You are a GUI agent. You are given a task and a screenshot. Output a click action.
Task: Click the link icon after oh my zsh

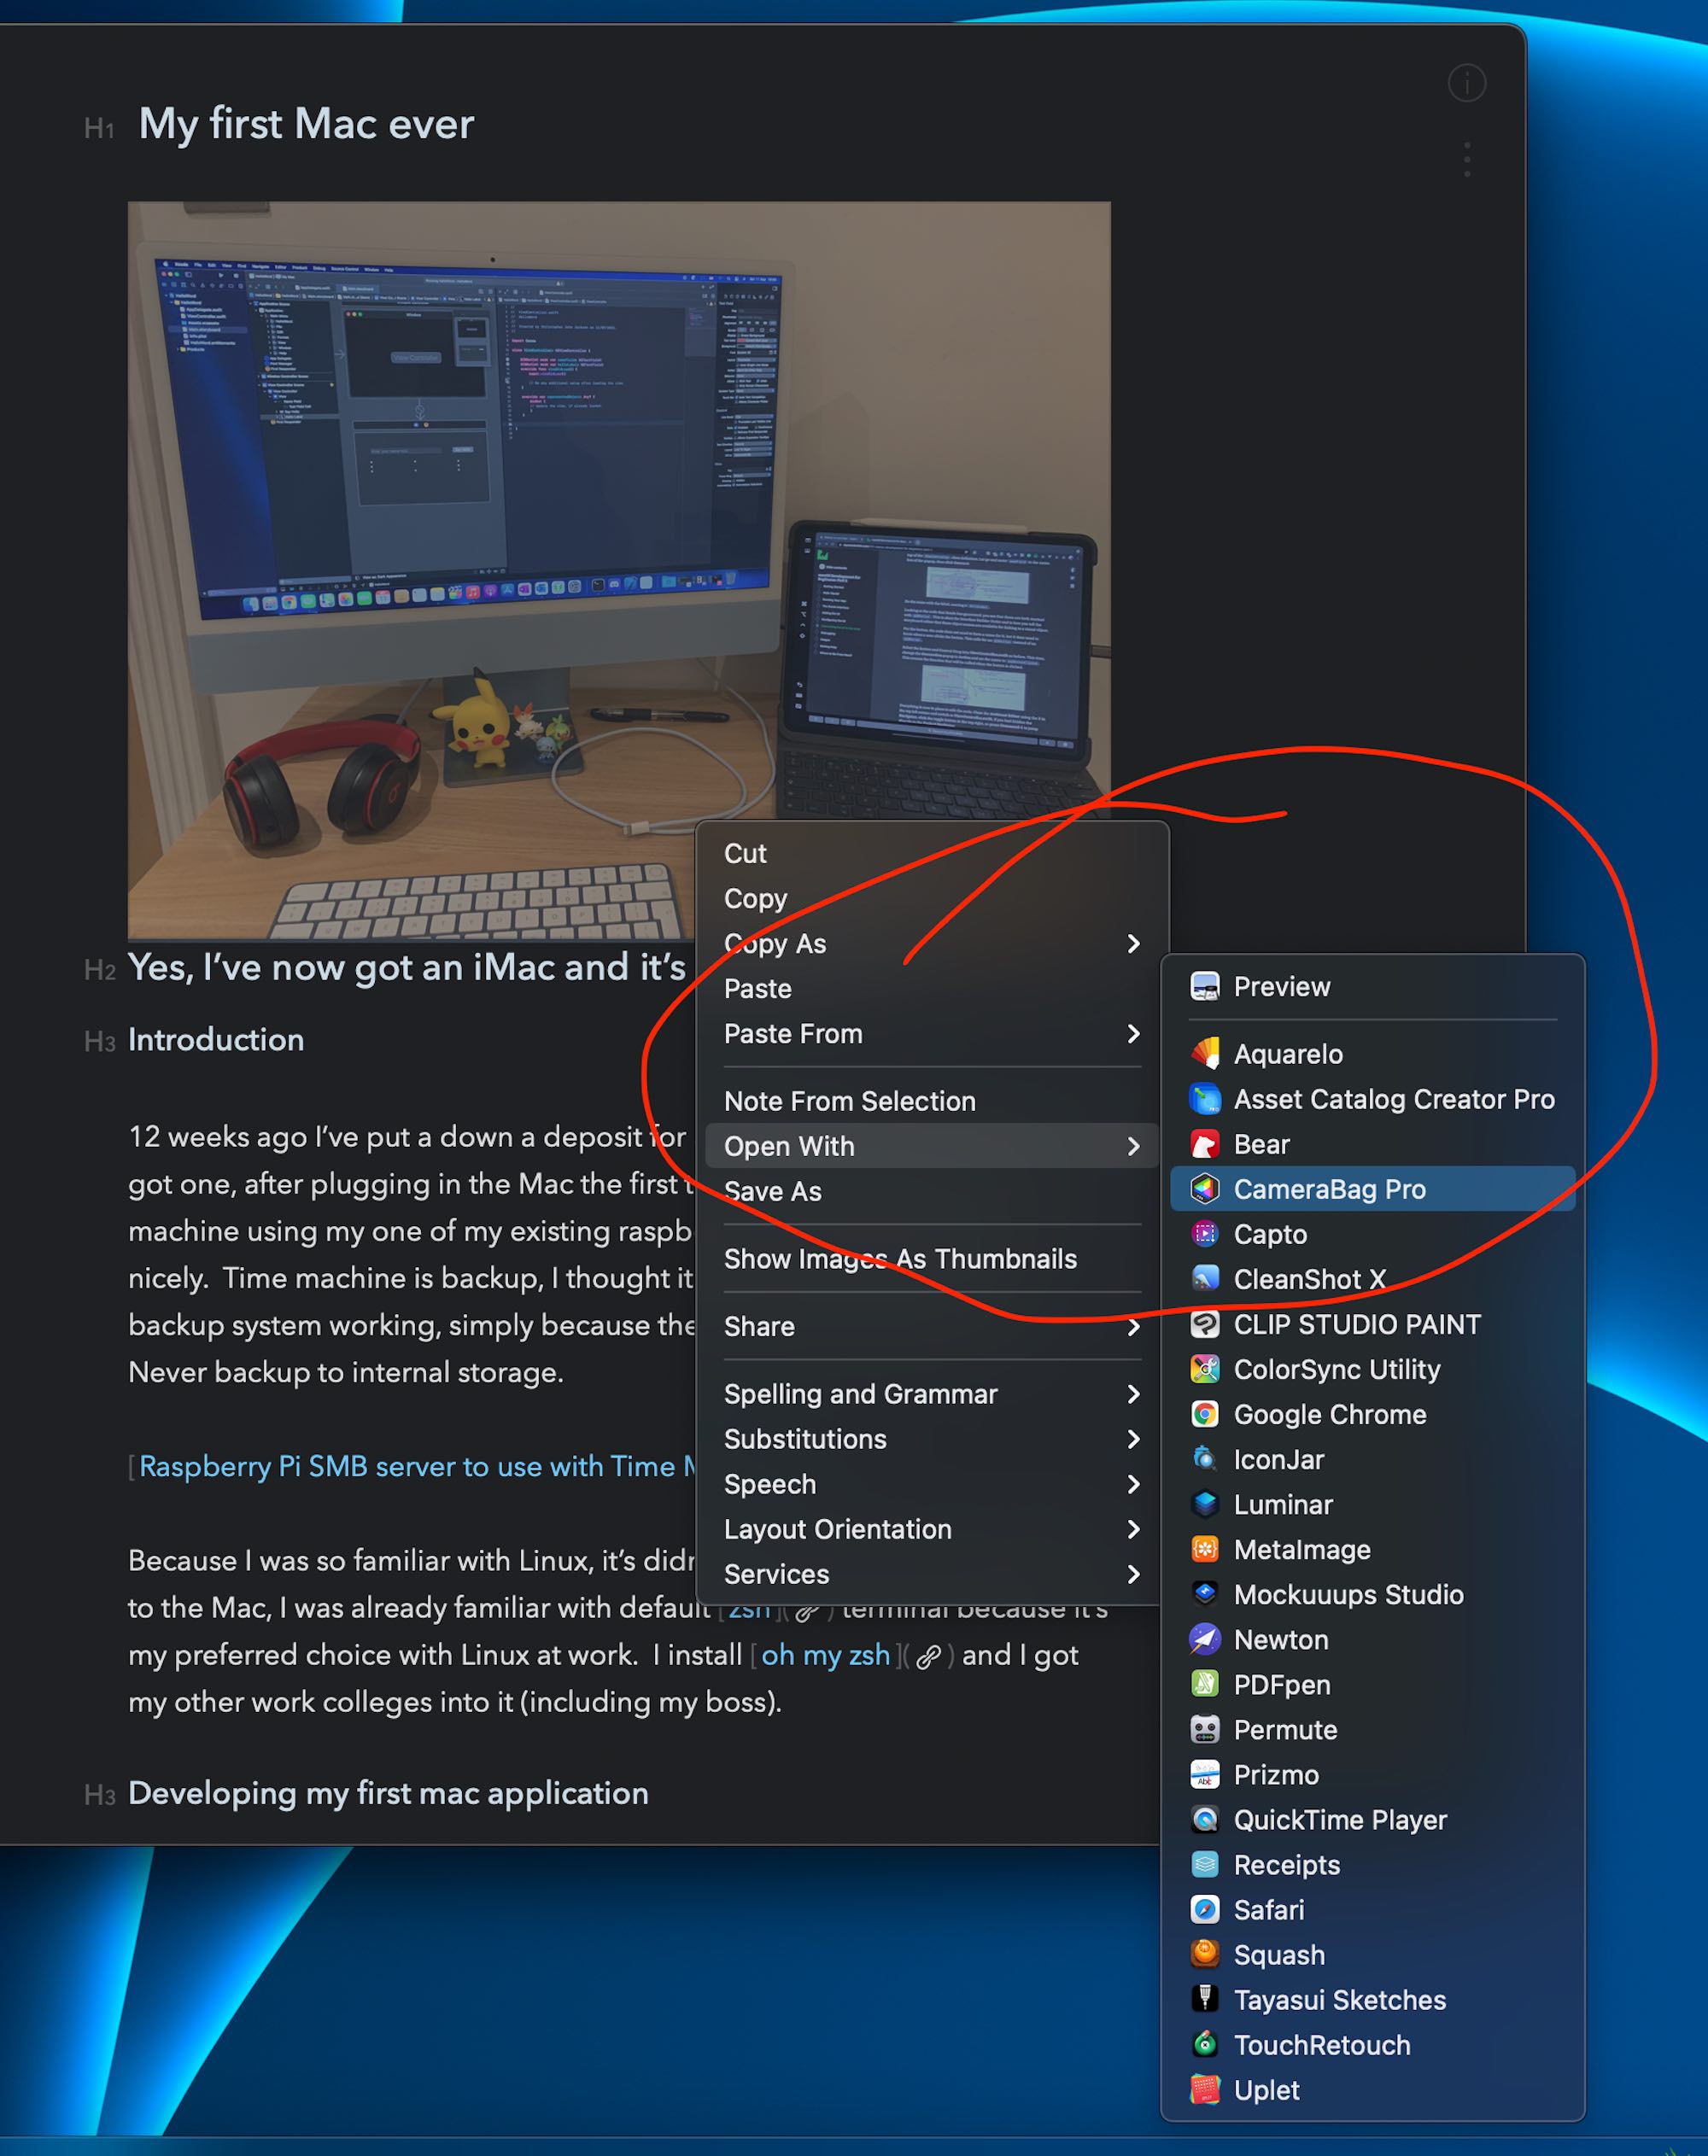[x=928, y=1657]
